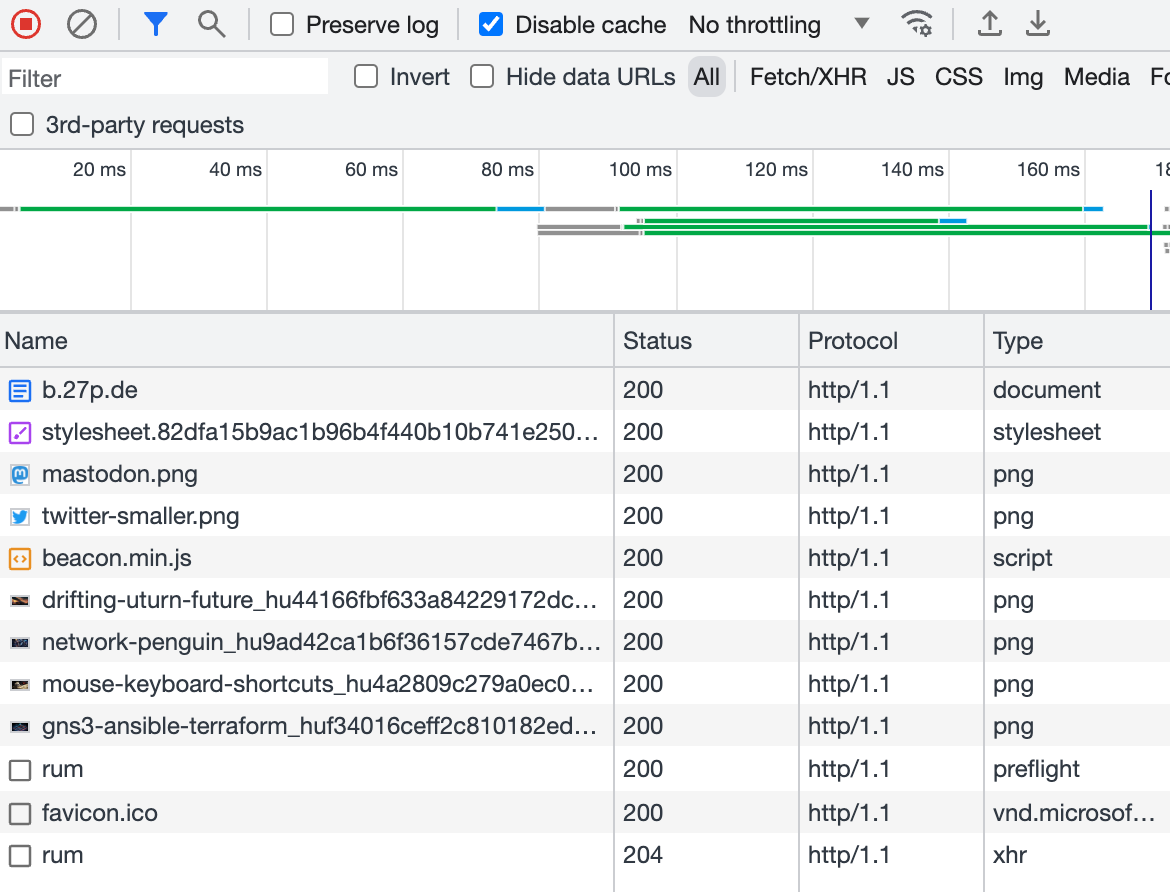Stop recording network log
This screenshot has height=892, width=1170.
[x=26, y=24]
